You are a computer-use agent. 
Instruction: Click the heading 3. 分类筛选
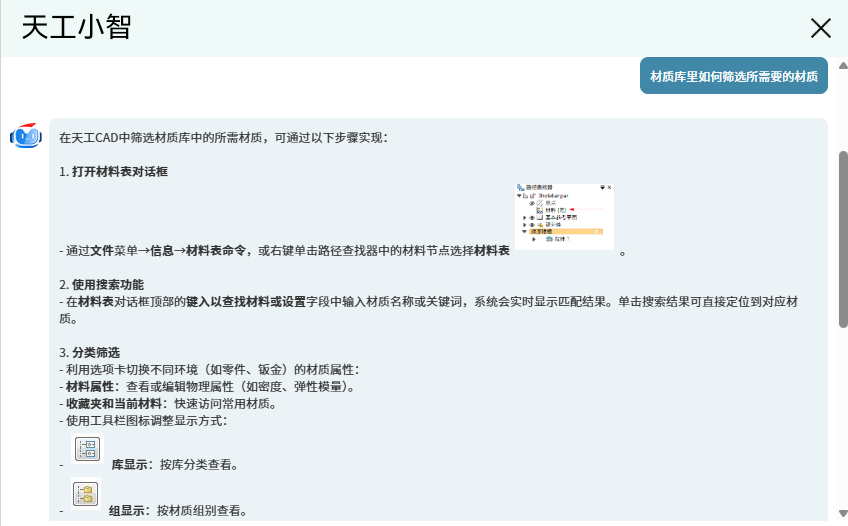[x=90, y=353]
